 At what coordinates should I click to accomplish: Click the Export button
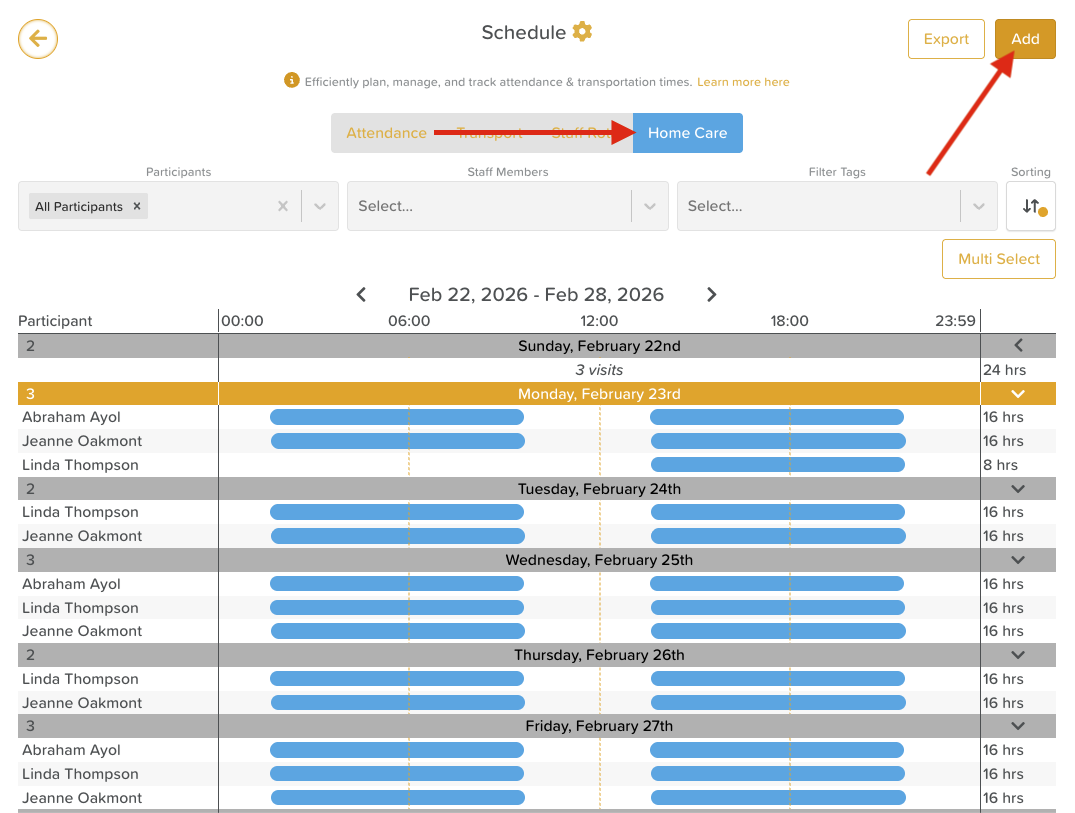tap(946, 39)
